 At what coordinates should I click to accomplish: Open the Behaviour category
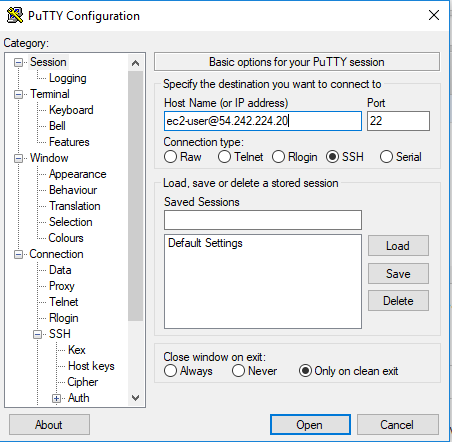pyautogui.click(x=73, y=190)
